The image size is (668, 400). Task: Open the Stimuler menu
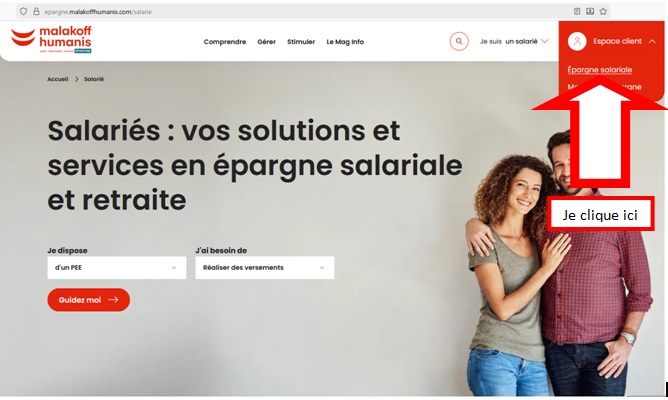pos(301,42)
